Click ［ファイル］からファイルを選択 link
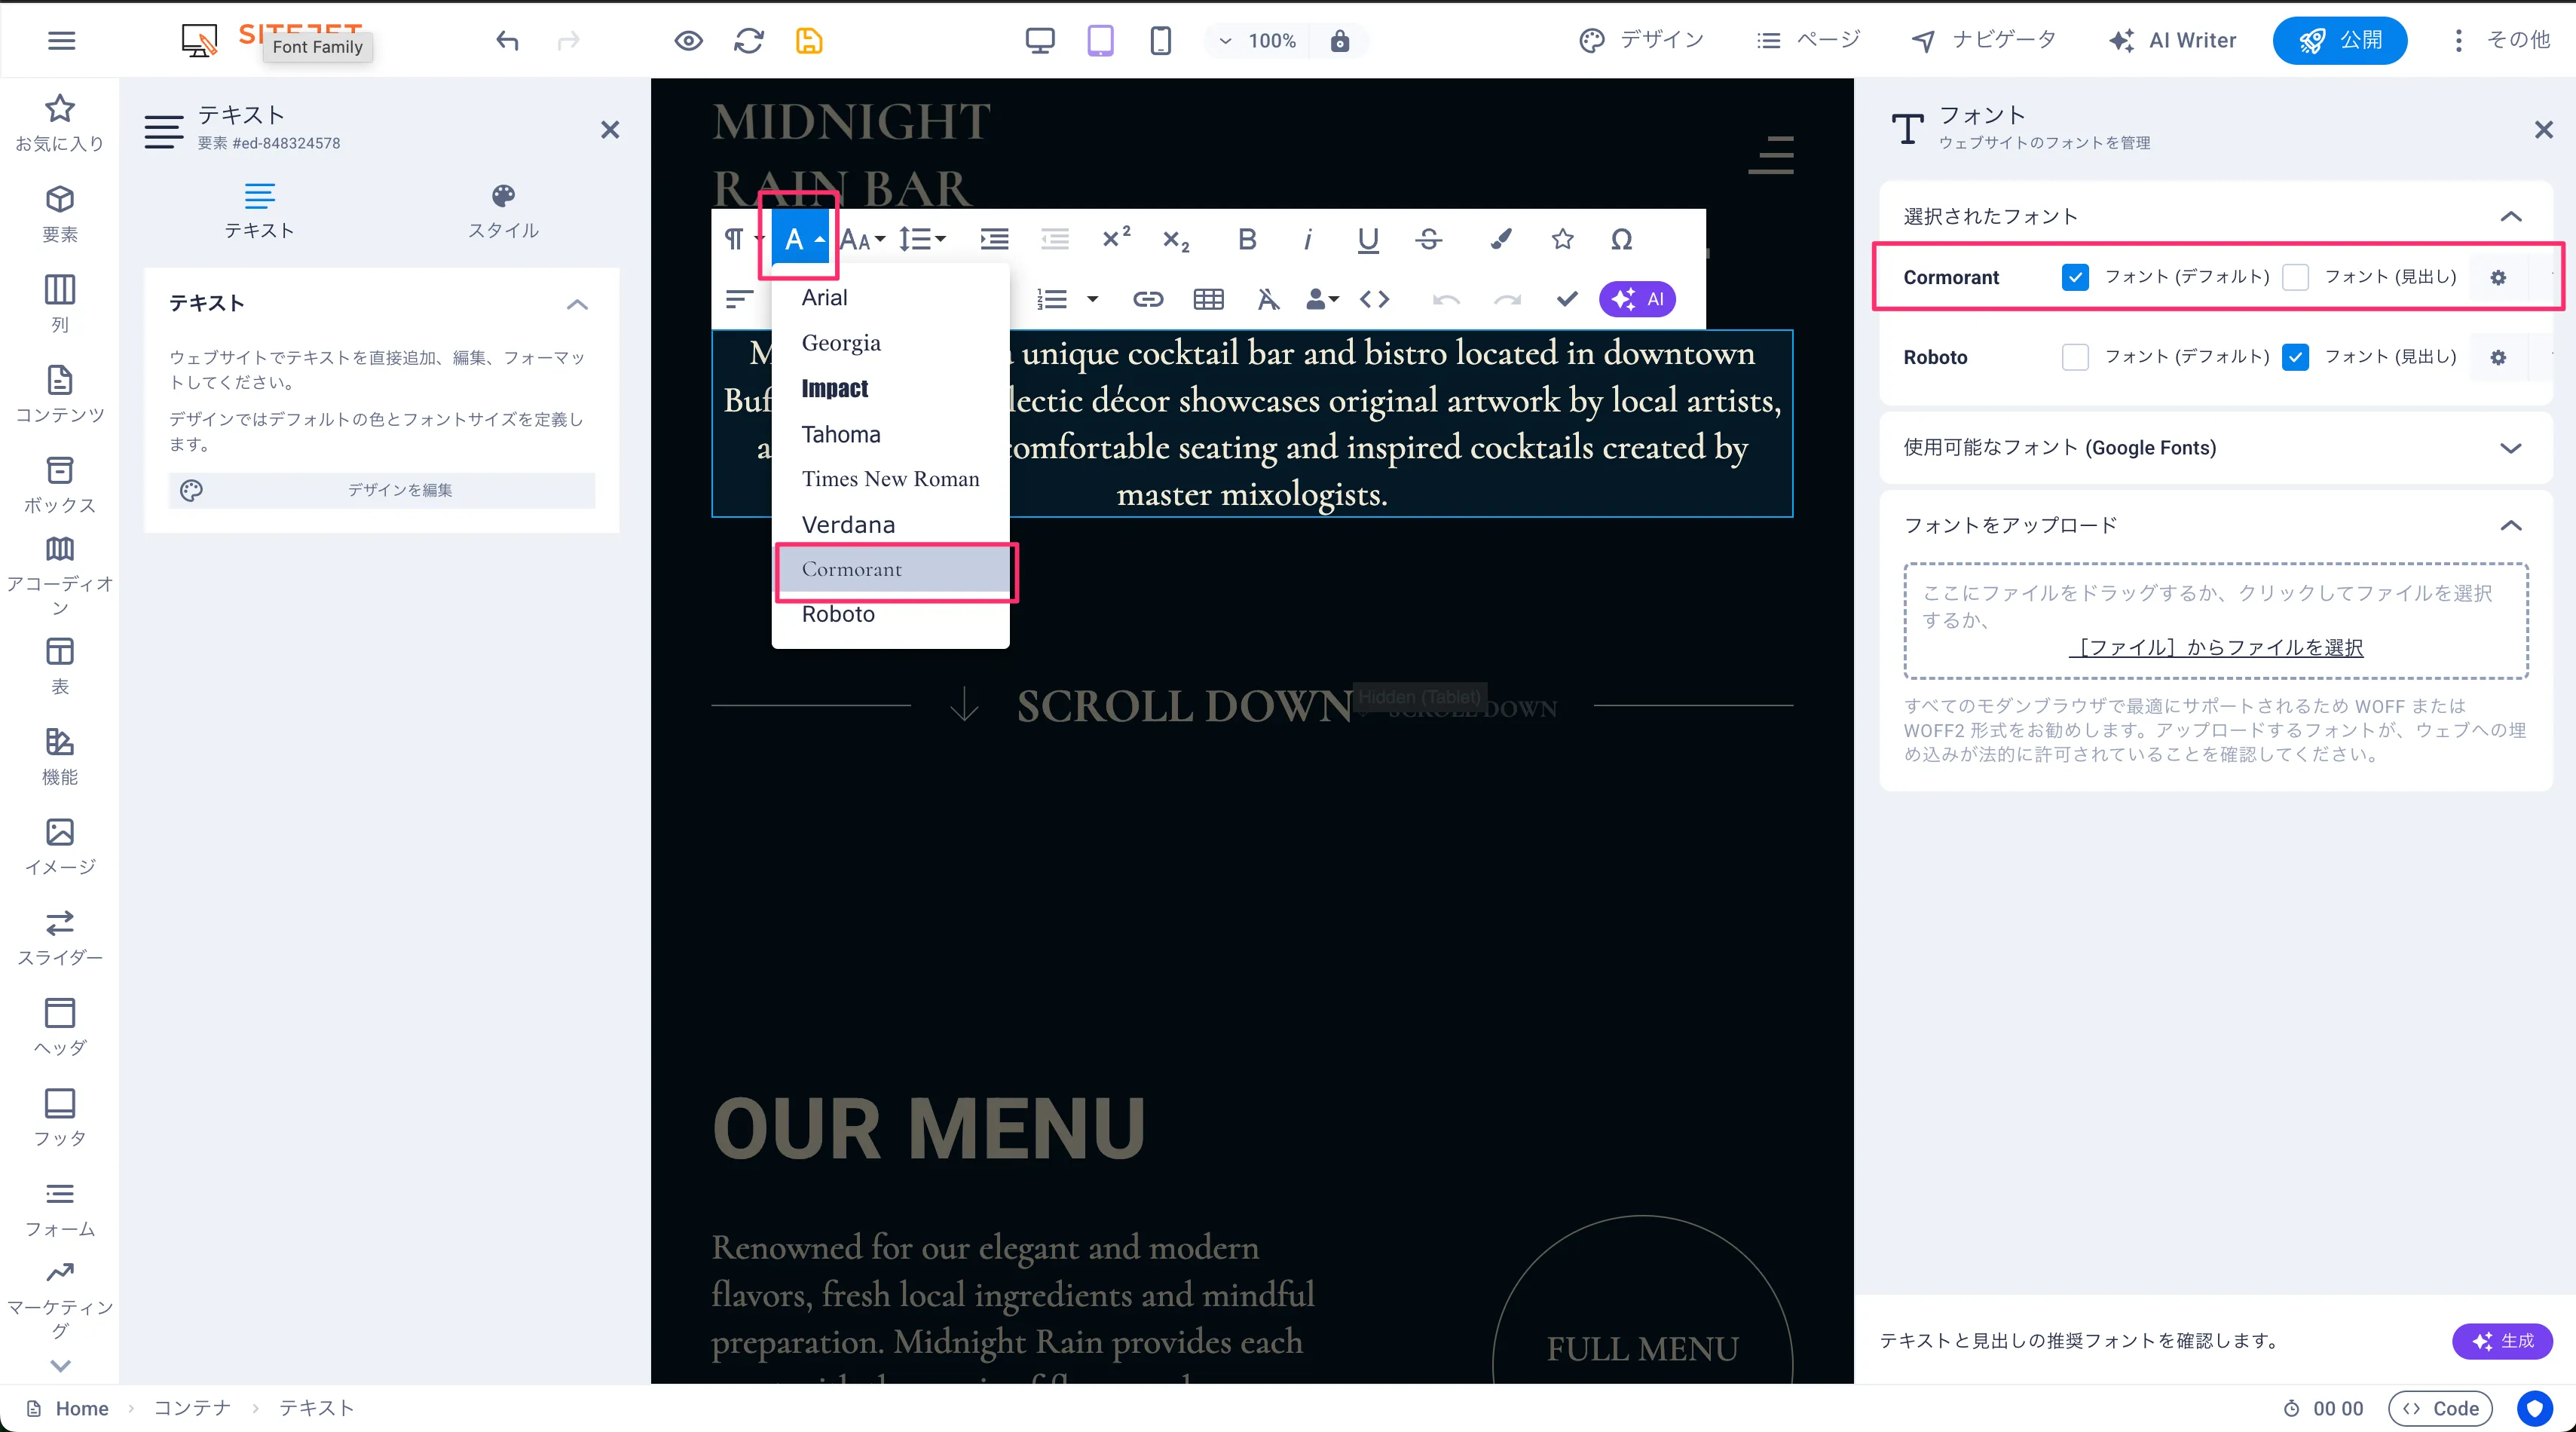 [x=2216, y=647]
